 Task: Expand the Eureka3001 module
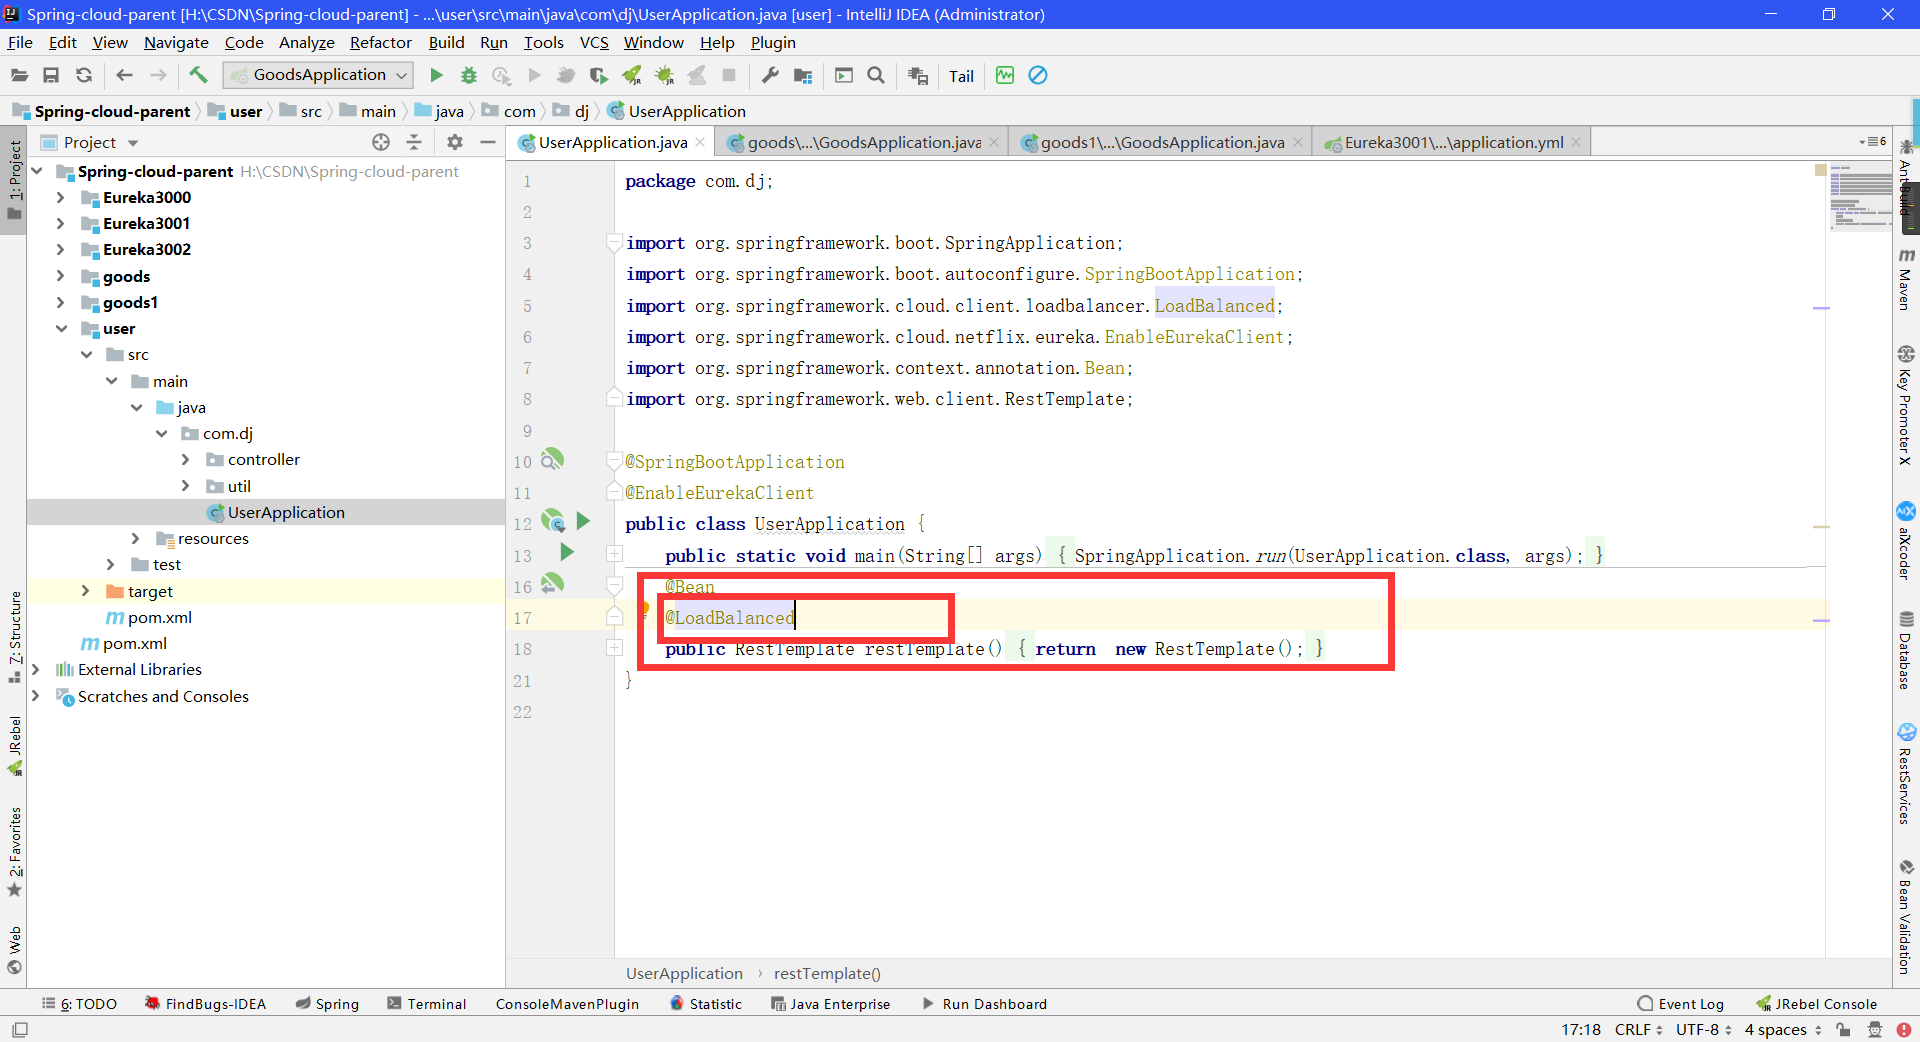[x=60, y=223]
